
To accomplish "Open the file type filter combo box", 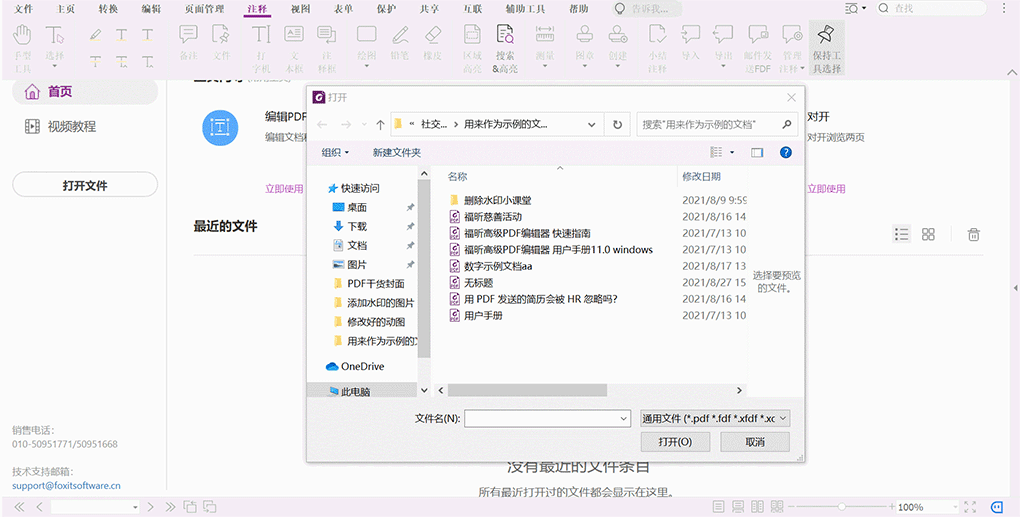I will click(715, 419).
